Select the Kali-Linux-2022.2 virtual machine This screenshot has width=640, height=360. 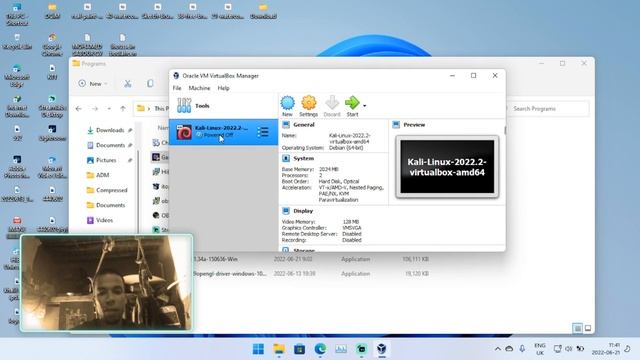(x=223, y=132)
